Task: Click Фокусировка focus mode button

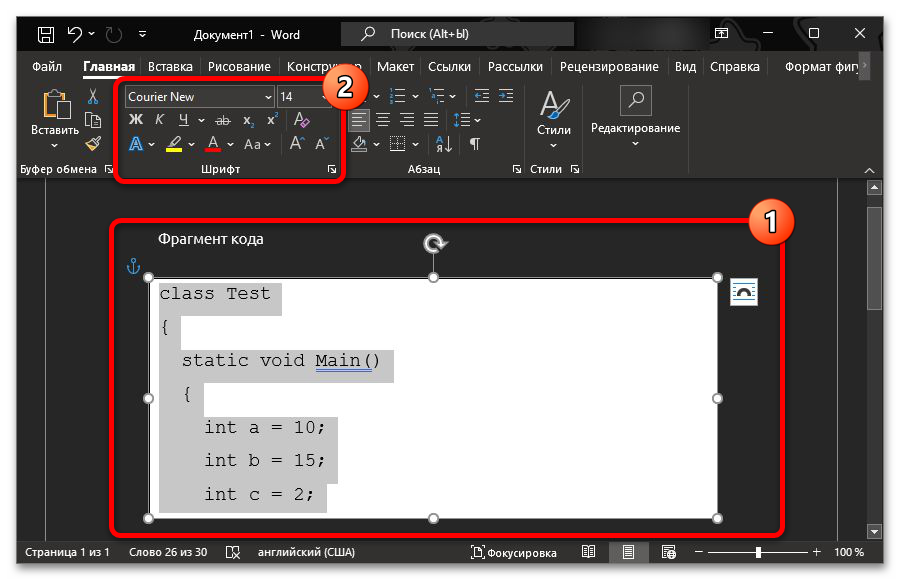Action: tap(513, 552)
